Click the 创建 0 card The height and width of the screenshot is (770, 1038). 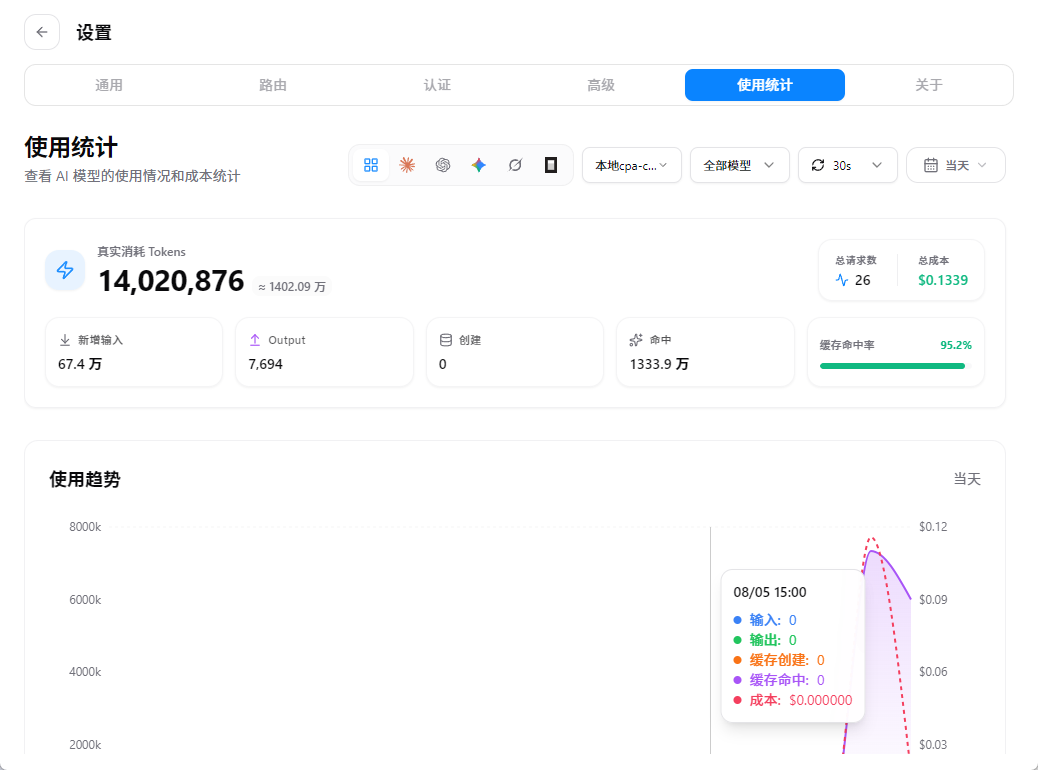(x=515, y=352)
